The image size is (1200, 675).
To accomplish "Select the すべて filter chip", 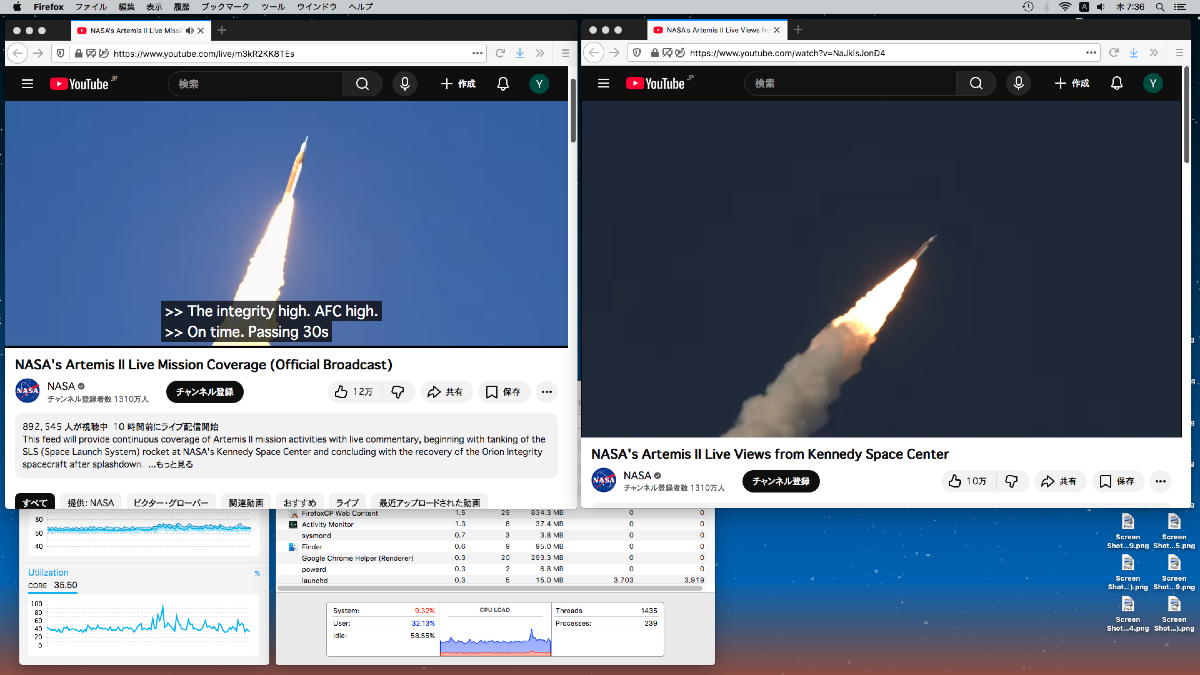I will click(35, 502).
